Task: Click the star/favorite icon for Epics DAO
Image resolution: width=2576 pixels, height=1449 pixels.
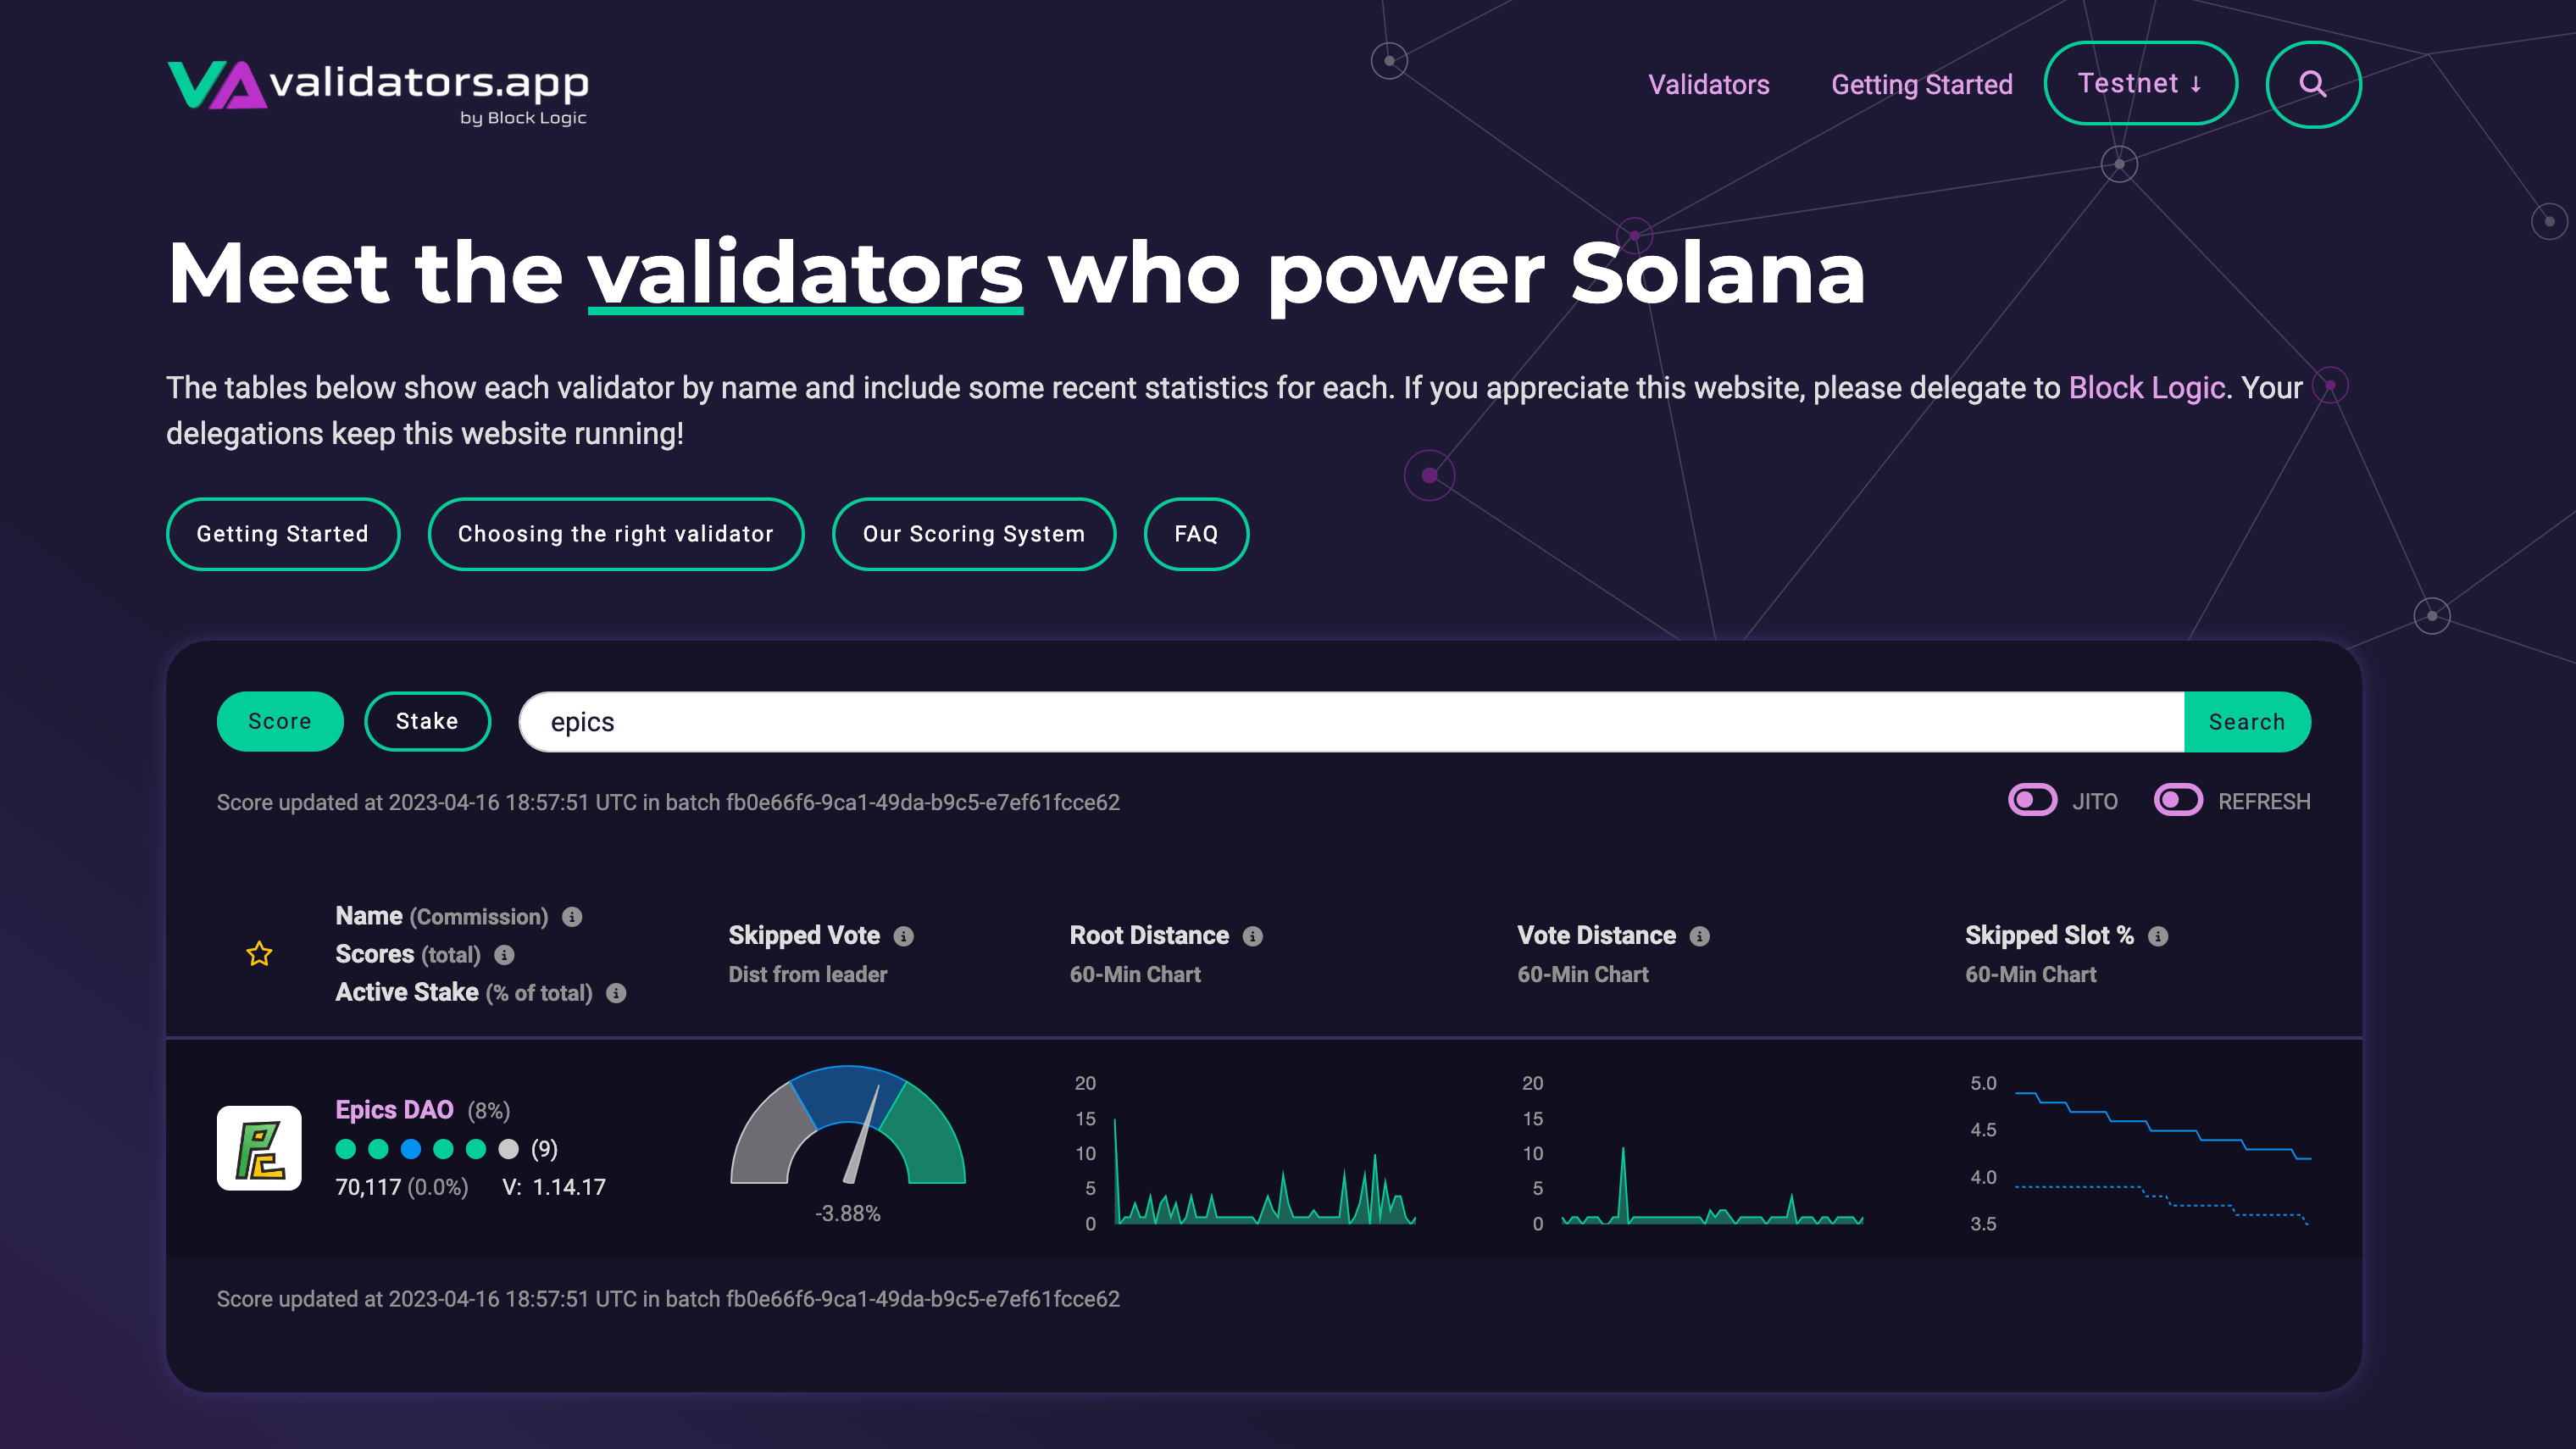Action: (258, 953)
